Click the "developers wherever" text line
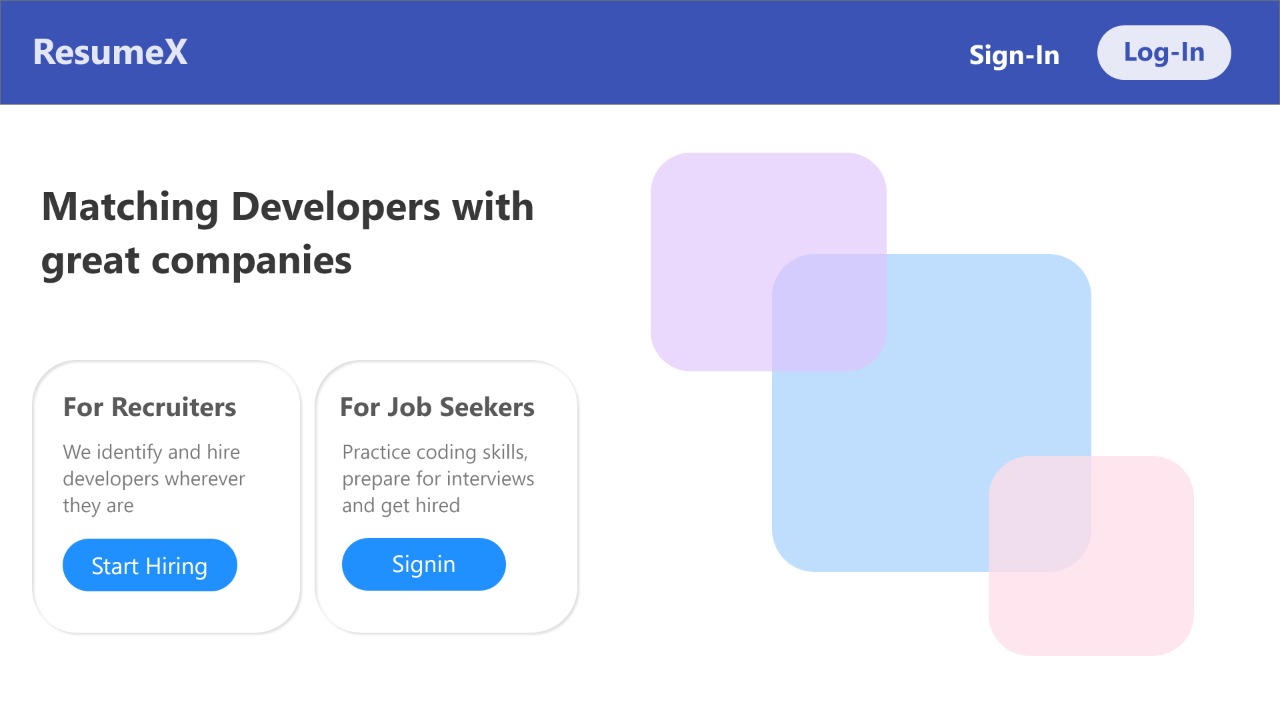The width and height of the screenshot is (1280, 720). 154,479
